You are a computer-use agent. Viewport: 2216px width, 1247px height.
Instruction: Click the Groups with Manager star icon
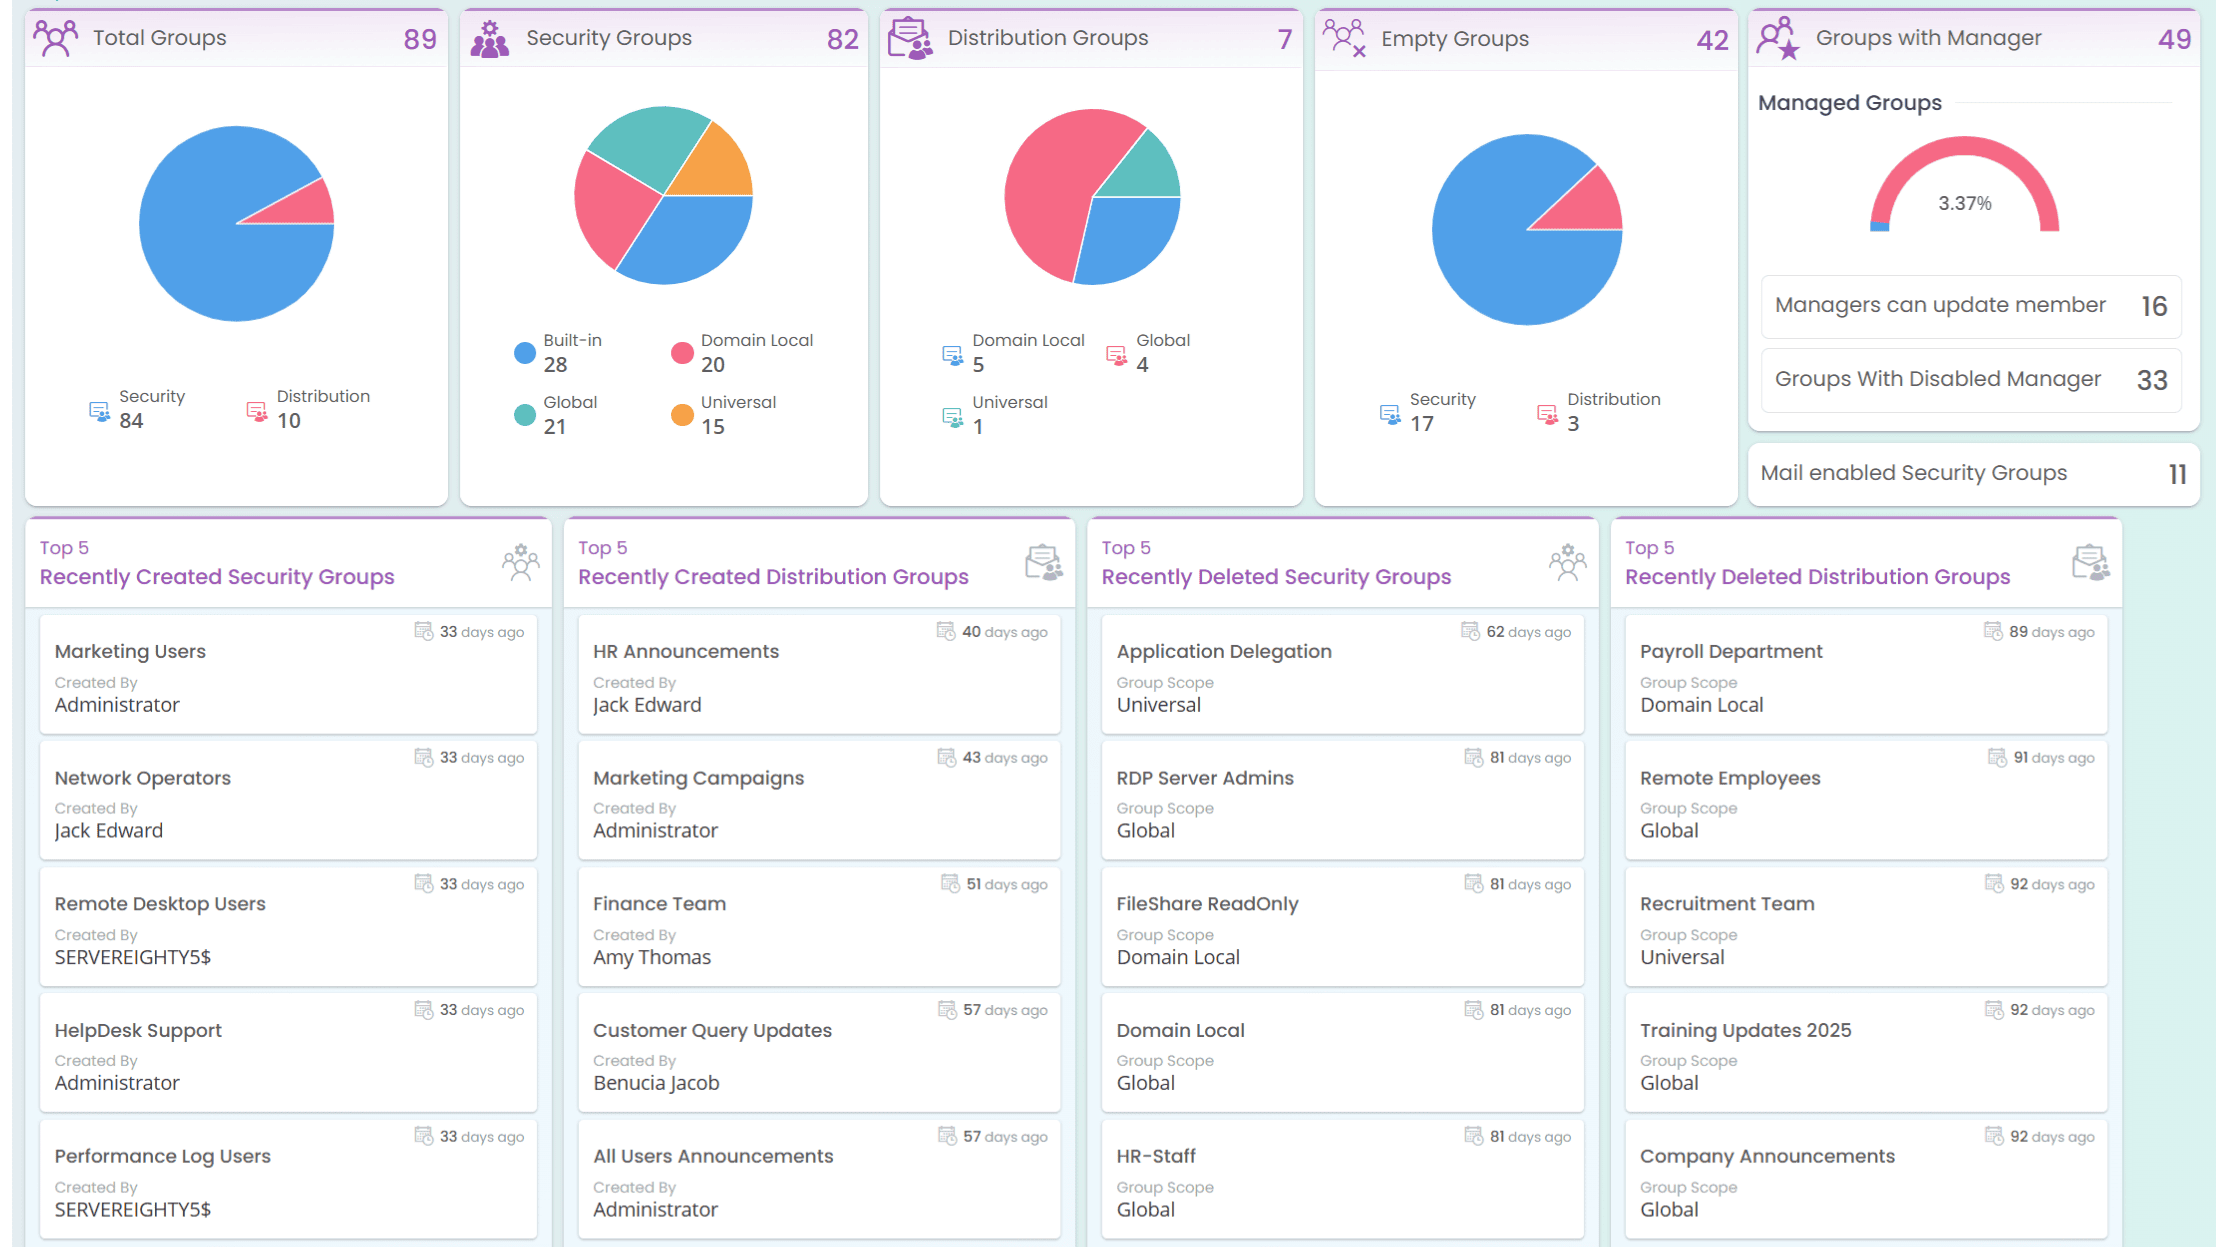(x=1779, y=39)
